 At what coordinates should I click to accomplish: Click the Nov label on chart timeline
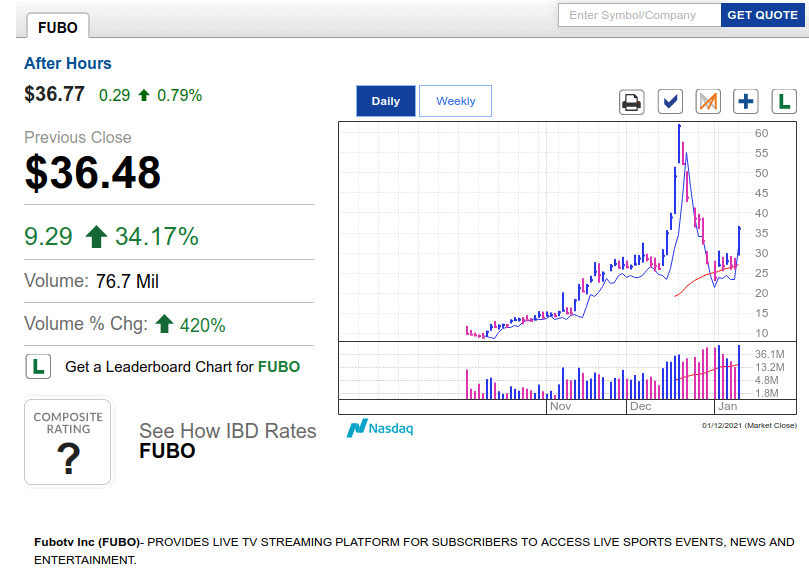(x=560, y=407)
